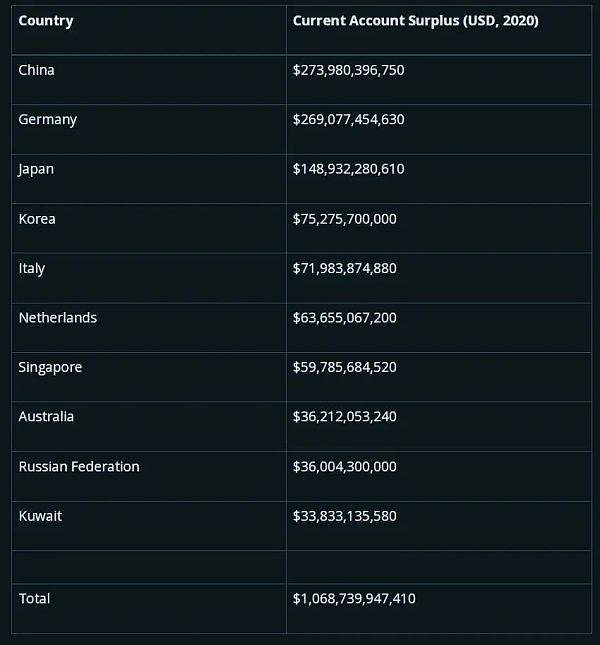Select Netherlands' value $63,655,067,200

click(x=345, y=318)
